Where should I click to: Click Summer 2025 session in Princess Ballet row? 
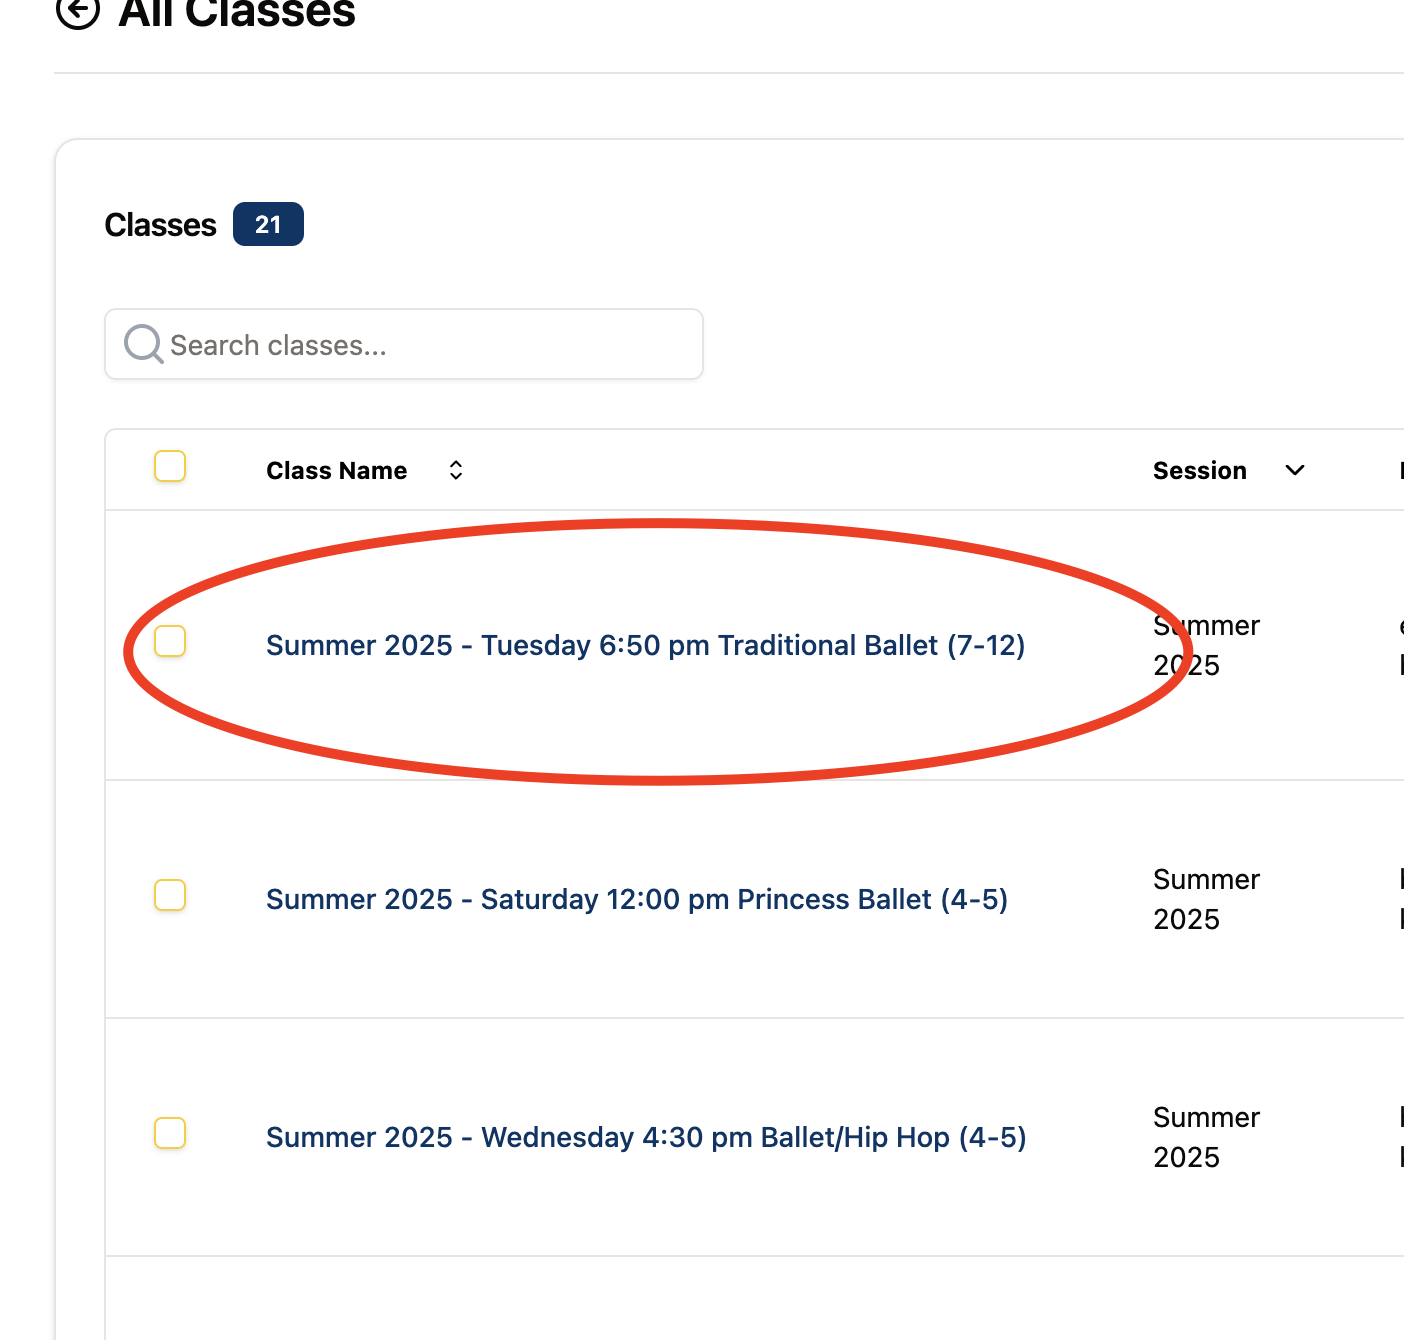(x=1206, y=899)
